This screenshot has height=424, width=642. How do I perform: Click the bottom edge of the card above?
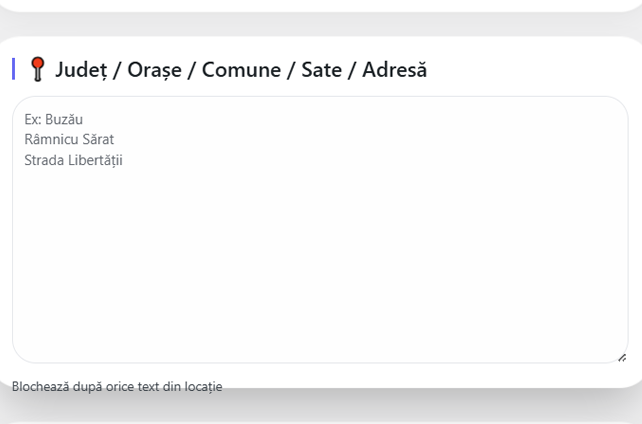[x=320, y=9]
